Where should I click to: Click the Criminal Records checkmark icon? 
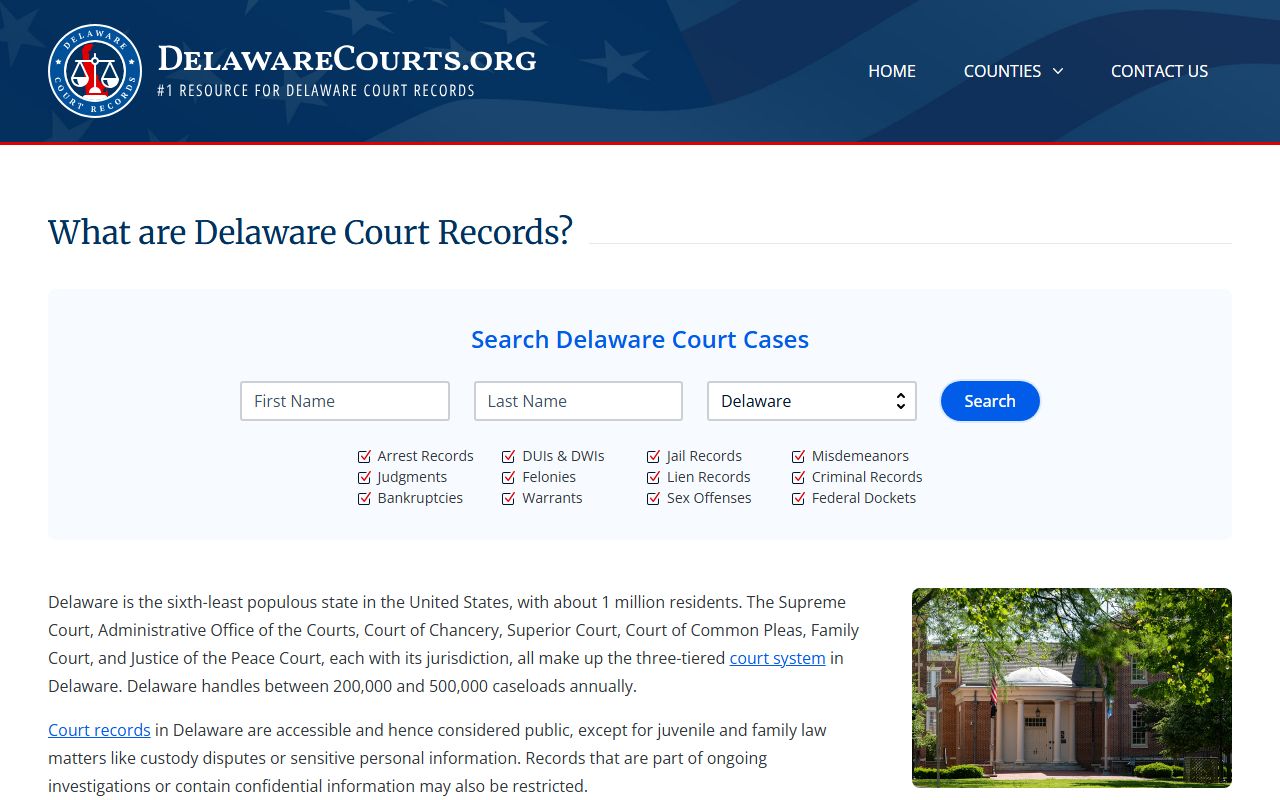tap(798, 477)
